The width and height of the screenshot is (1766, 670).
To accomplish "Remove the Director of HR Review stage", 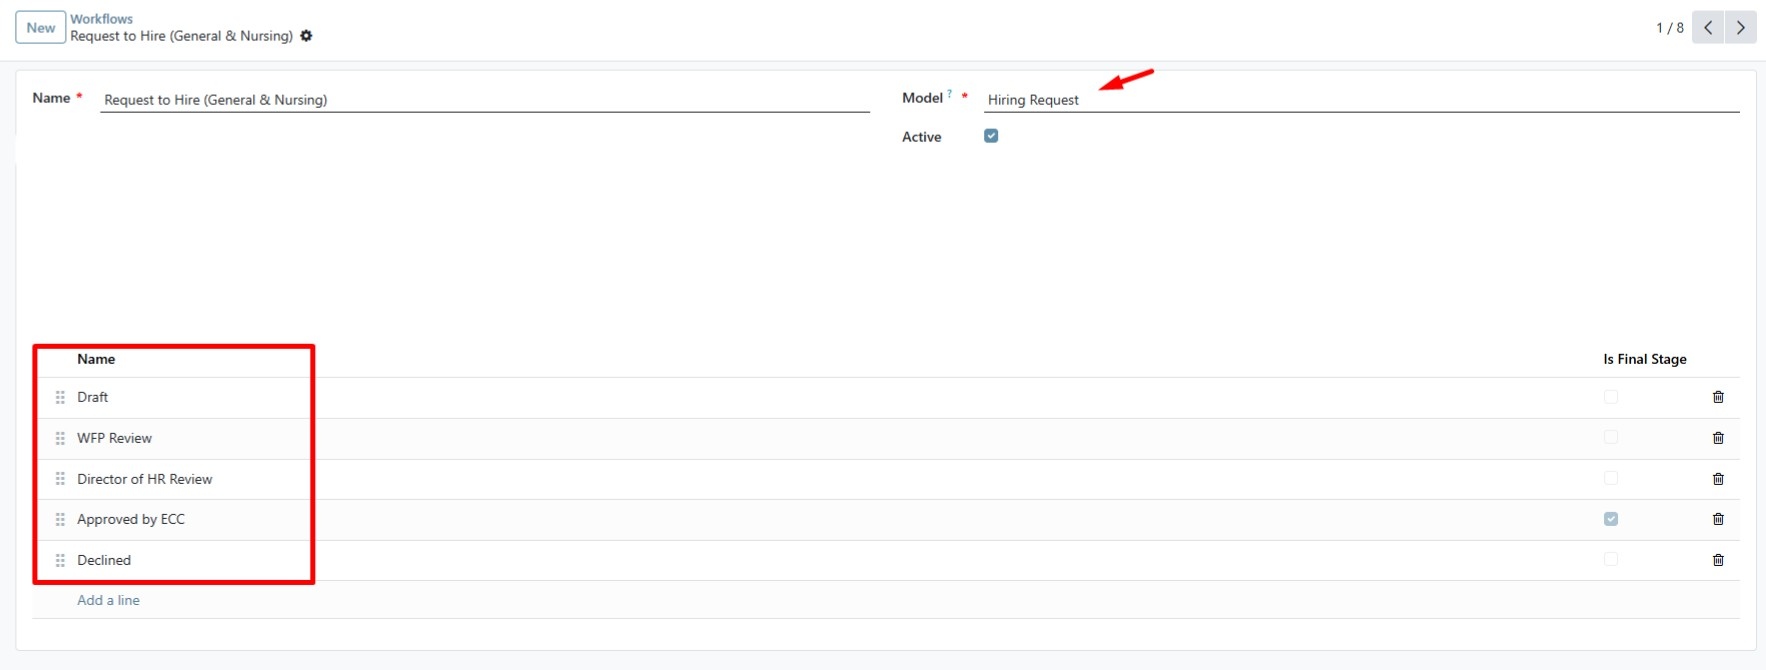I will 1717,479.
